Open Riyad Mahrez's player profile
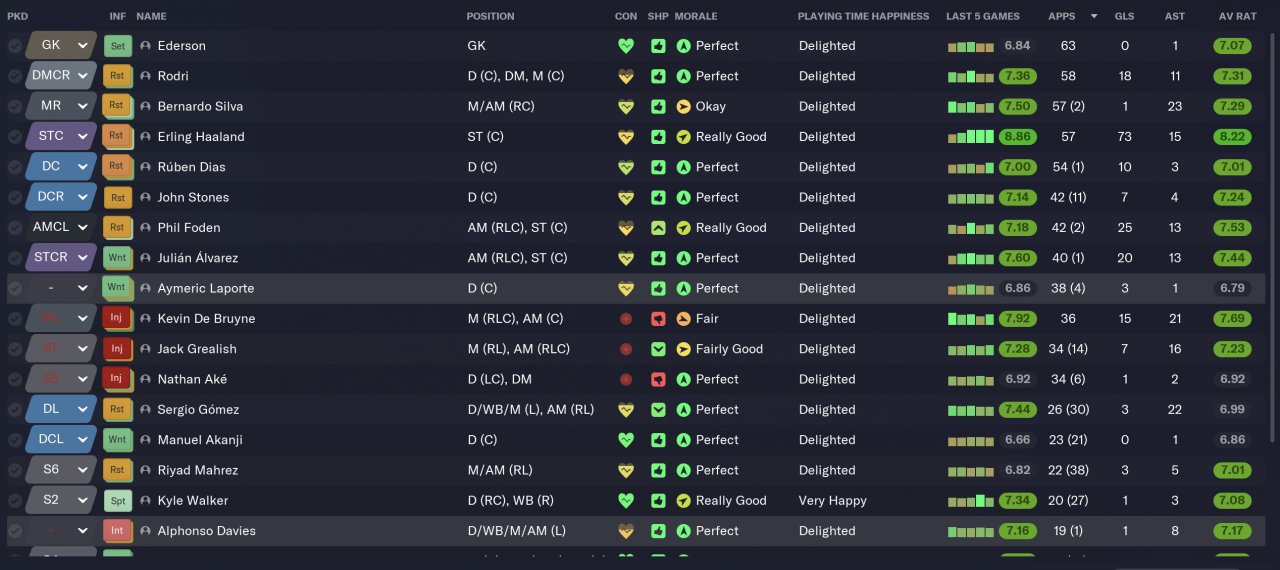Screen dimensions: 1280x570 [197, 470]
